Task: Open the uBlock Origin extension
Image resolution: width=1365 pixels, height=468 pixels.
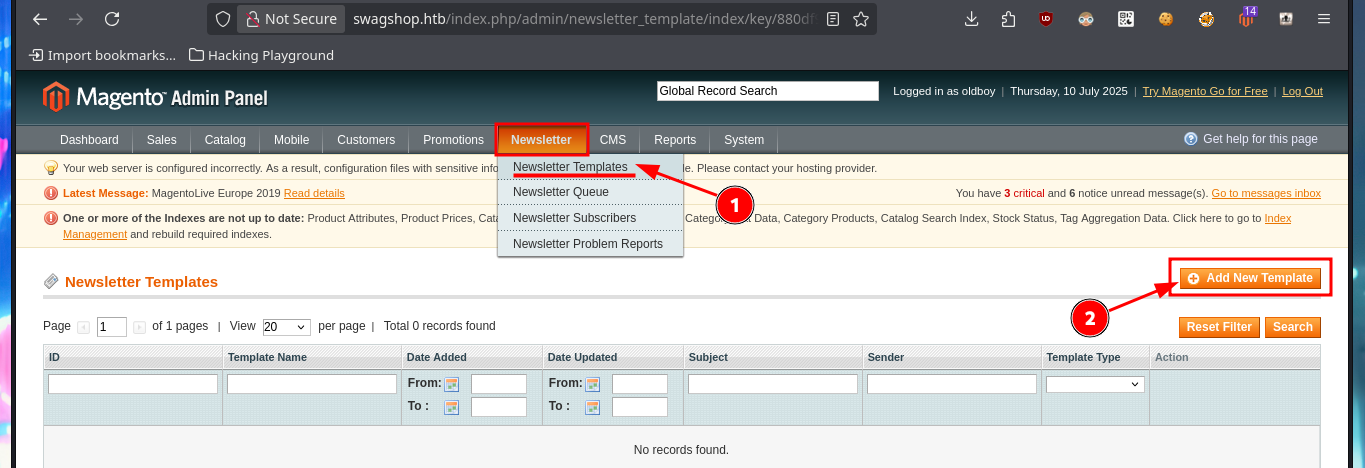Action: pos(1046,19)
